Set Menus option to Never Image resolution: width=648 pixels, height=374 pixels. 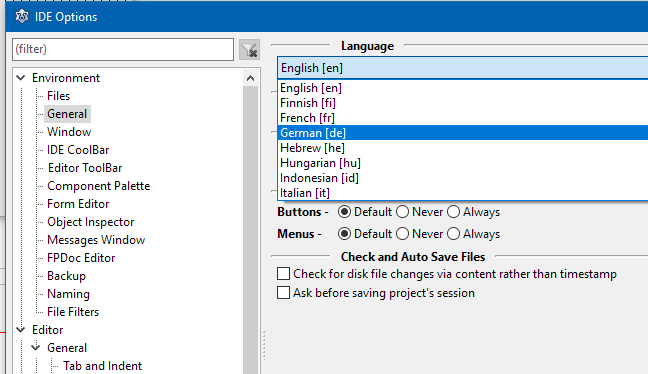coord(403,234)
